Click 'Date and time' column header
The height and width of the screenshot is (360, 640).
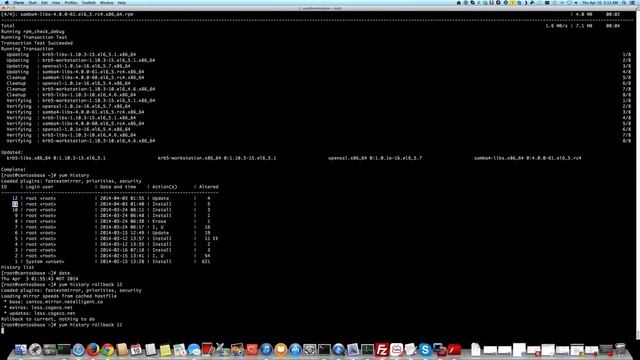[x=118, y=187]
